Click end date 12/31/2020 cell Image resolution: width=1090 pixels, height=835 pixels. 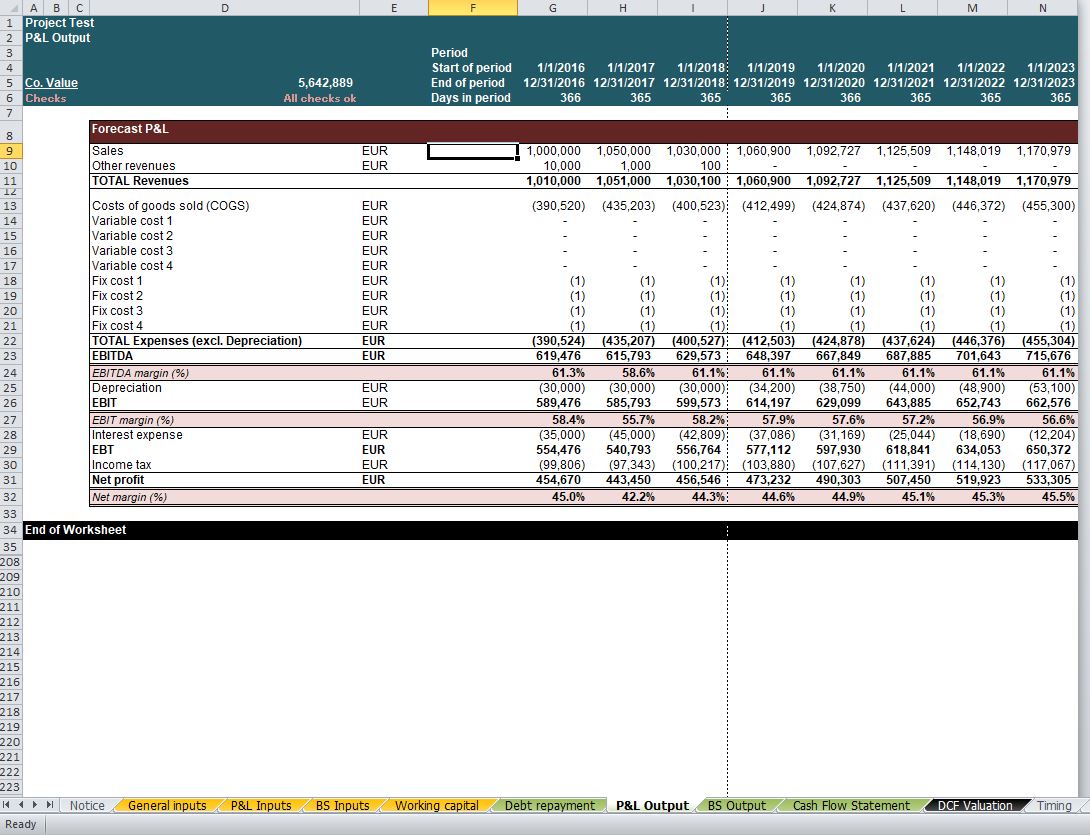point(833,83)
